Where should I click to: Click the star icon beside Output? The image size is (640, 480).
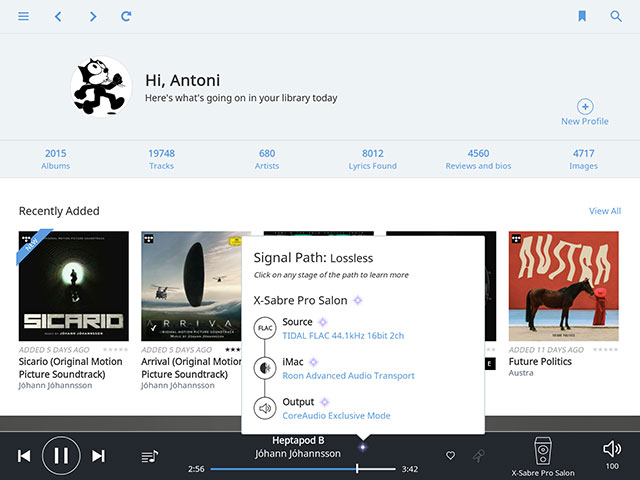pyautogui.click(x=324, y=402)
